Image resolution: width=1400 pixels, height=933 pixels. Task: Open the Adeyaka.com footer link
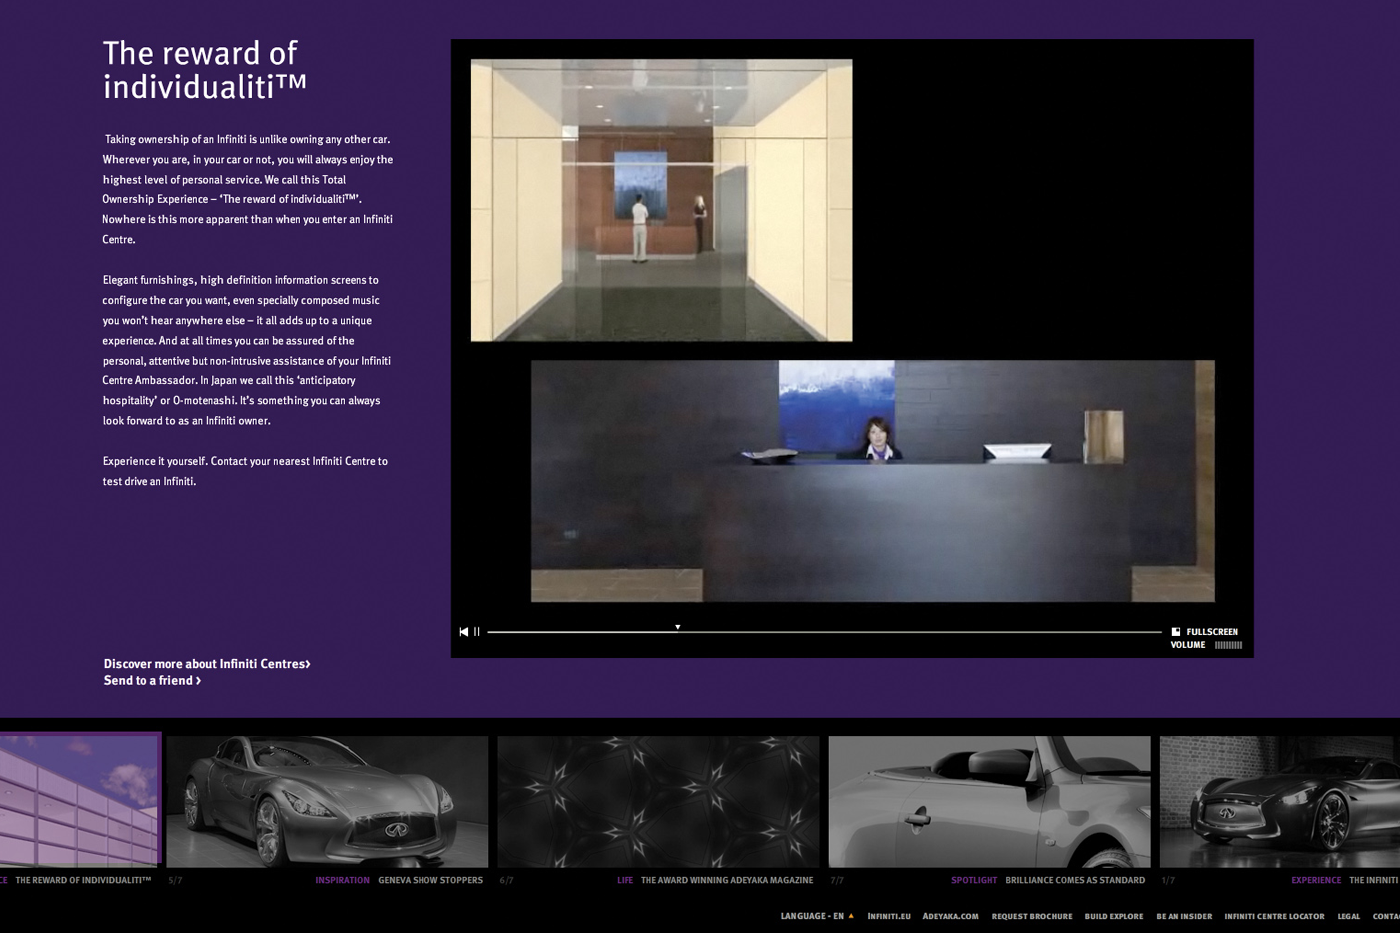click(x=950, y=916)
